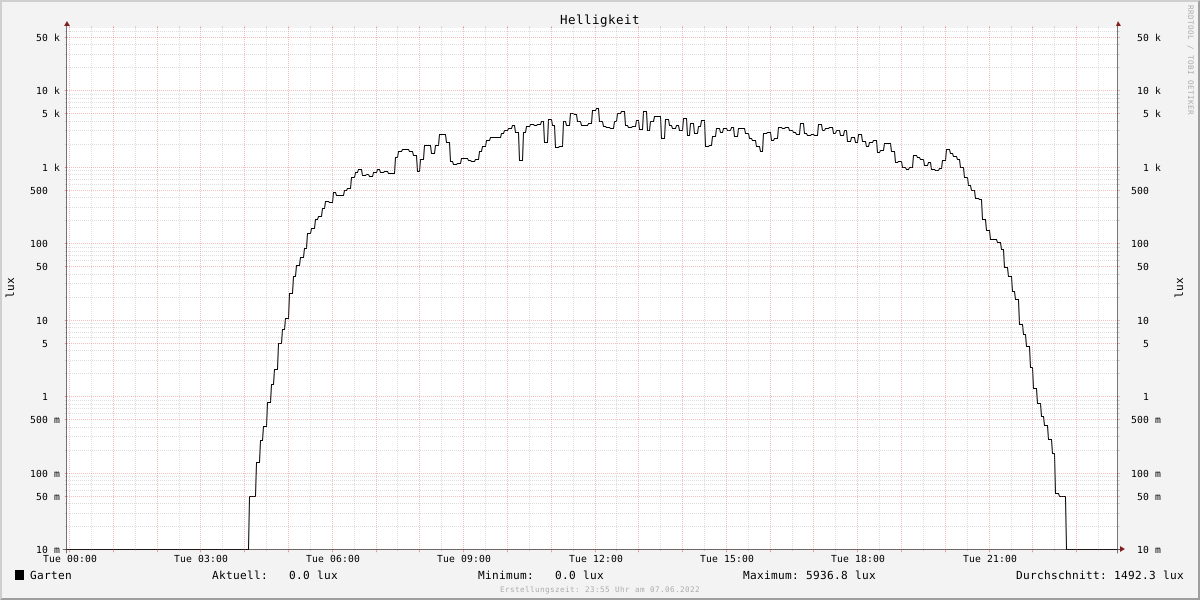1200x600 pixels.
Task: Click the left y-axis label "1 k"
Action: 51,168
